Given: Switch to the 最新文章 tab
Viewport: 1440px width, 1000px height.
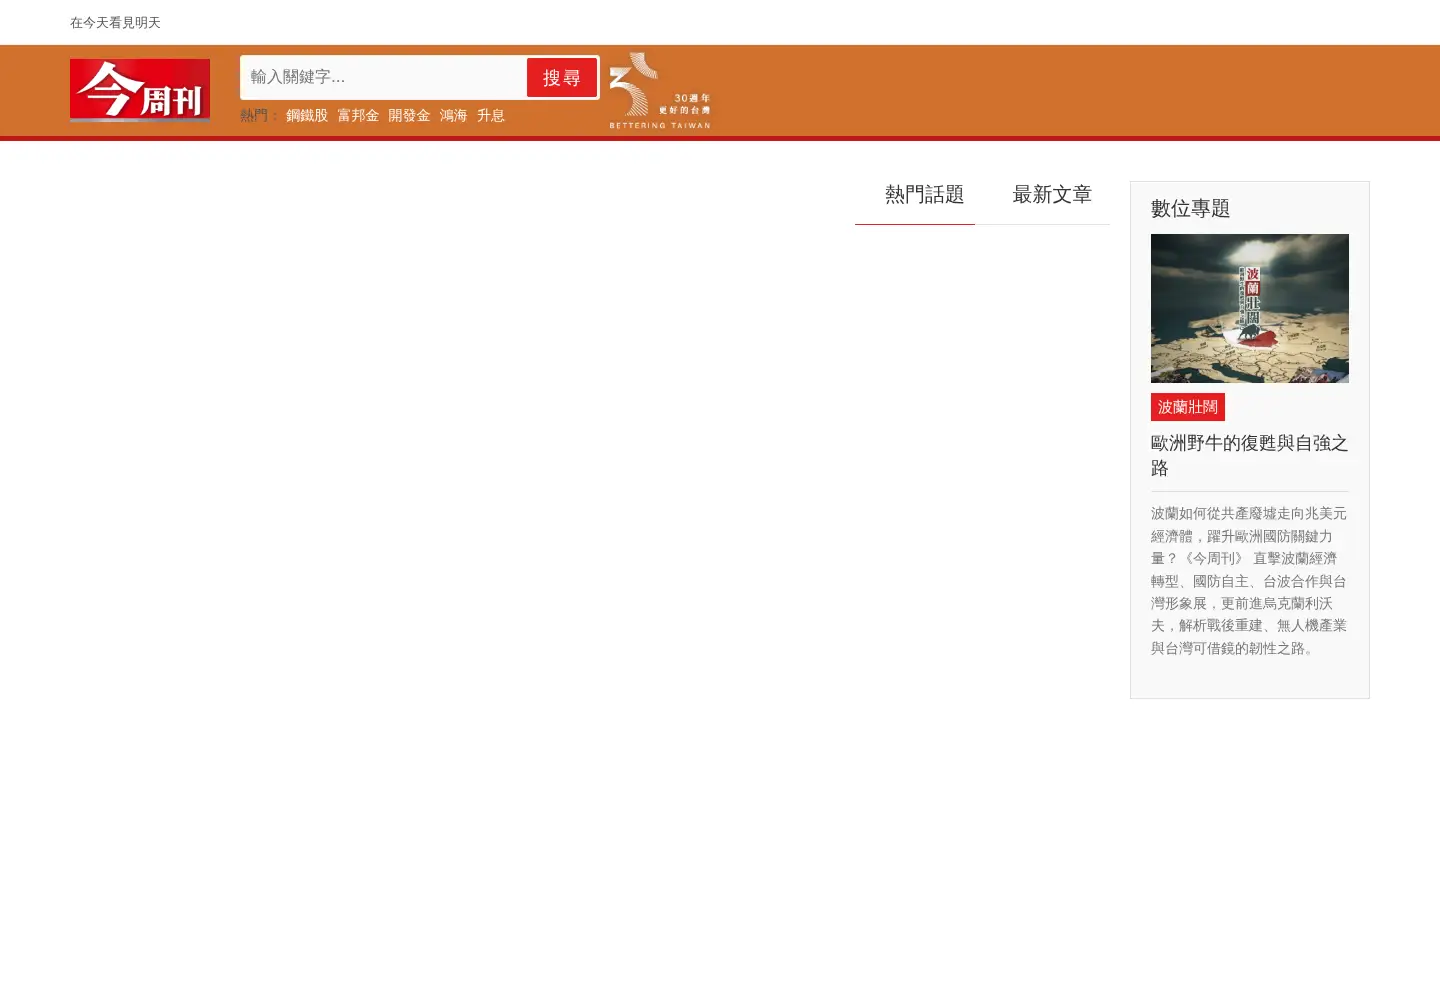Looking at the screenshot, I should pos(1052,195).
